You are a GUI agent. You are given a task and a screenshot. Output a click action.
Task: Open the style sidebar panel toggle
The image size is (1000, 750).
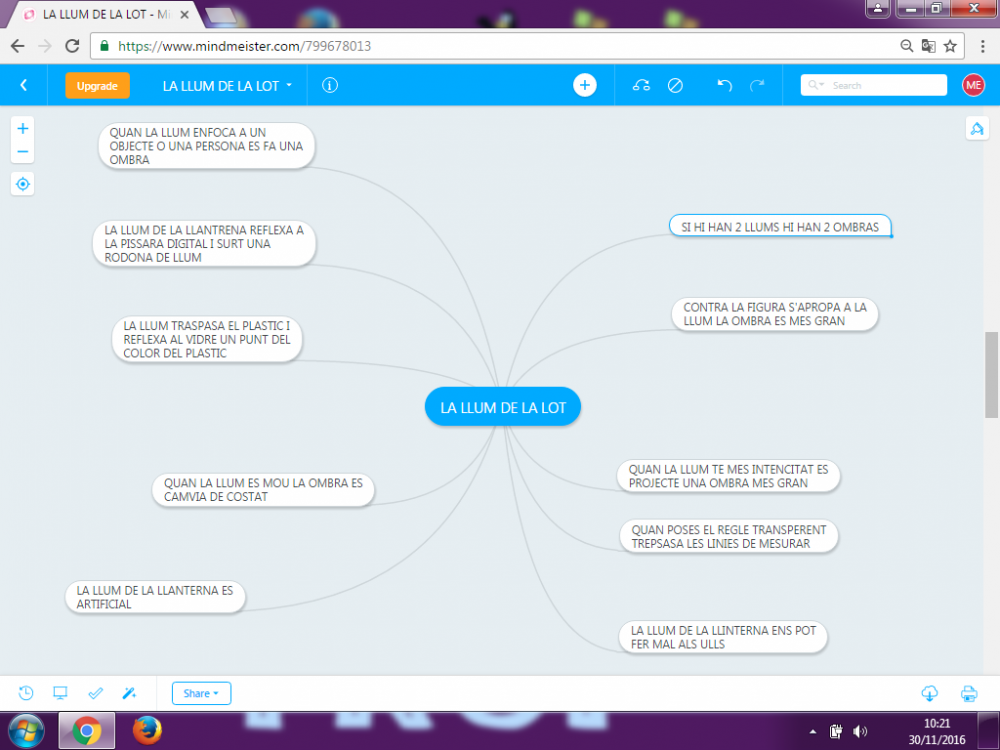[976, 129]
